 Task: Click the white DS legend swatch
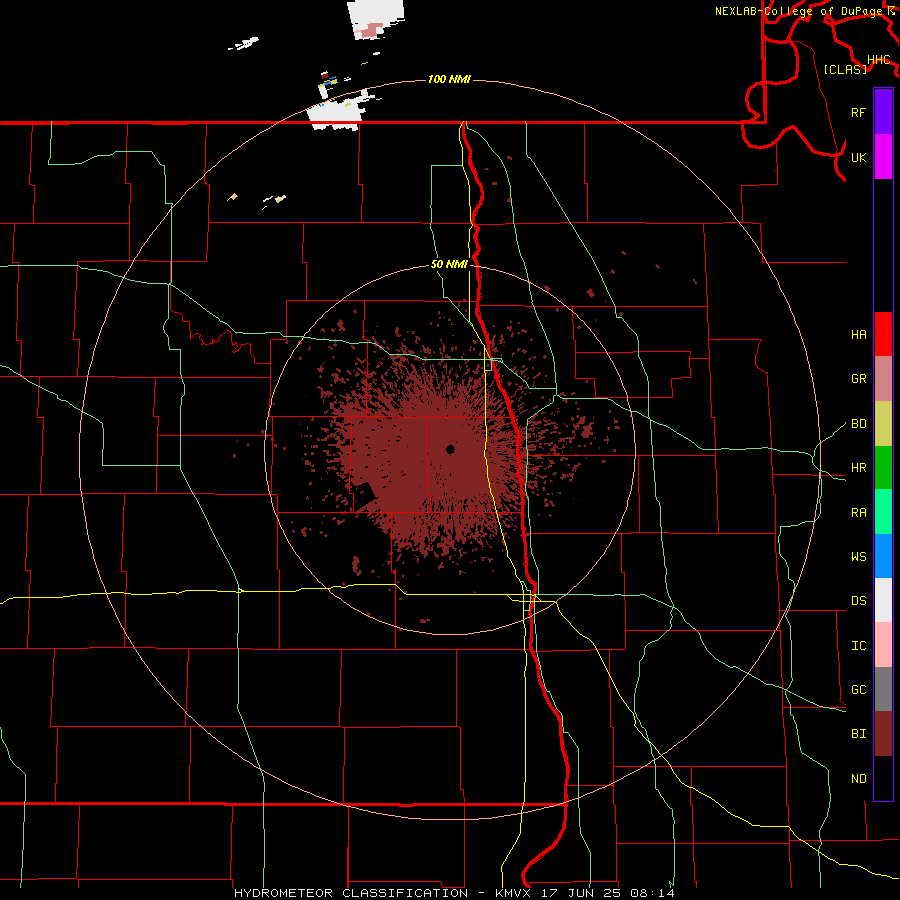(x=883, y=600)
